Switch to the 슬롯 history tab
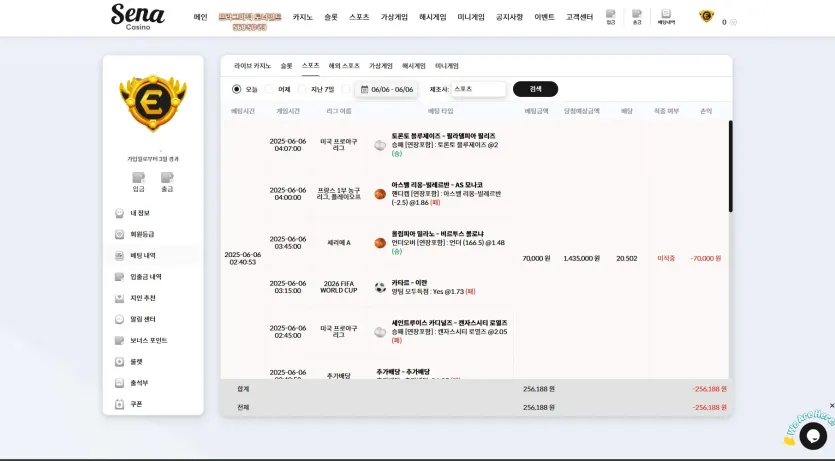This screenshot has height=461, width=835. [x=286, y=66]
